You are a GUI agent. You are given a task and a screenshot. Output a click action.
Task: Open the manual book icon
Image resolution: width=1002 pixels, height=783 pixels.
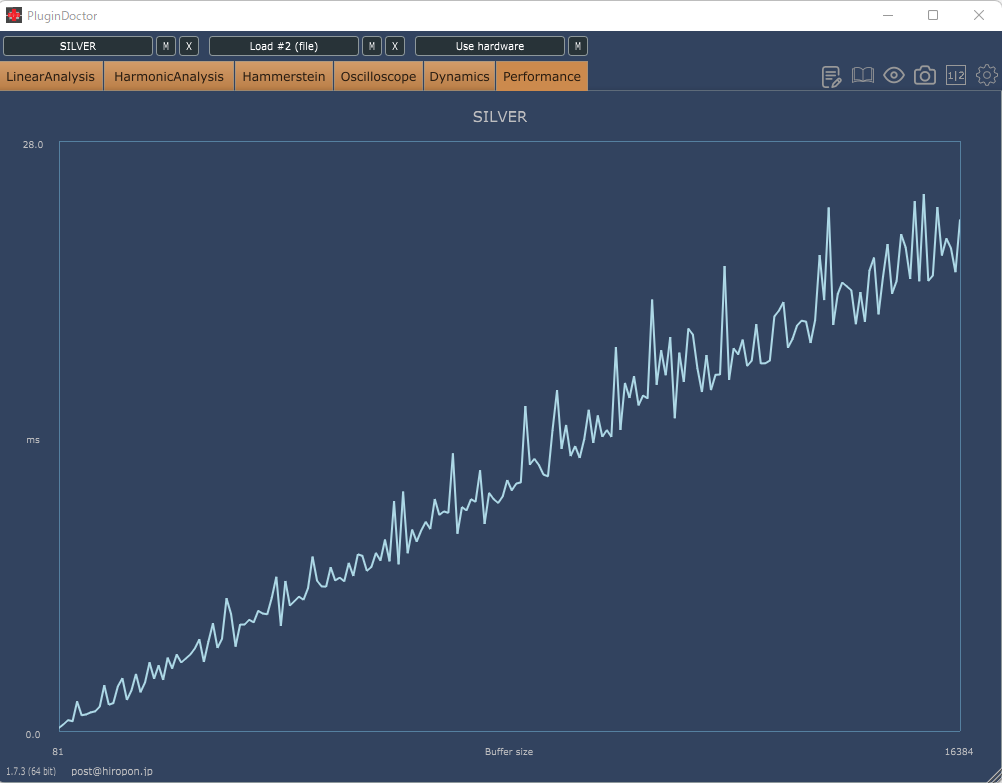tap(863, 75)
